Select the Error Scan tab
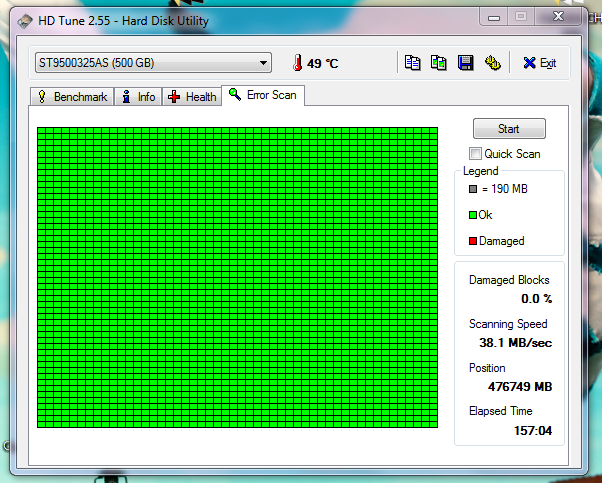Screen dimensions: 602x483 (x=263, y=95)
